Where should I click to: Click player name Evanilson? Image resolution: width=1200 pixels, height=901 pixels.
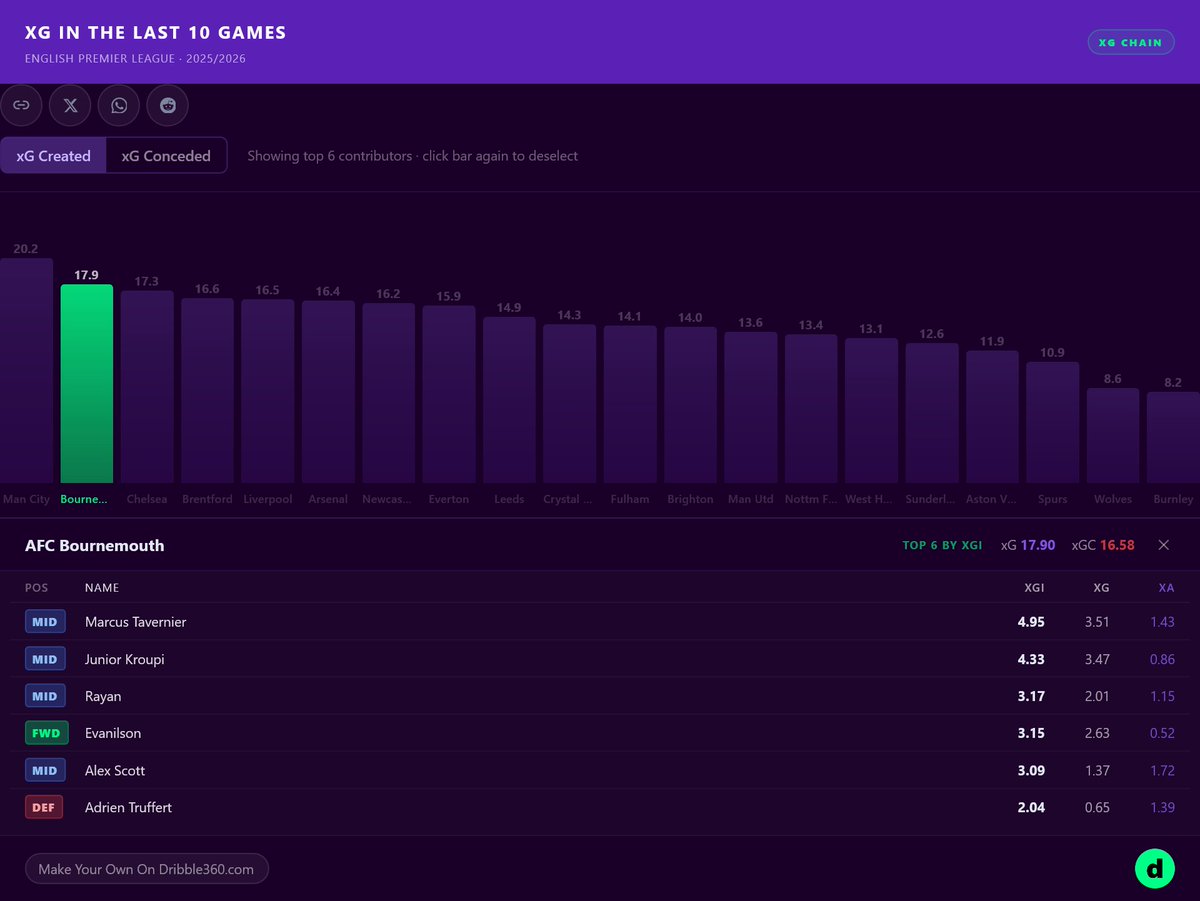113,733
